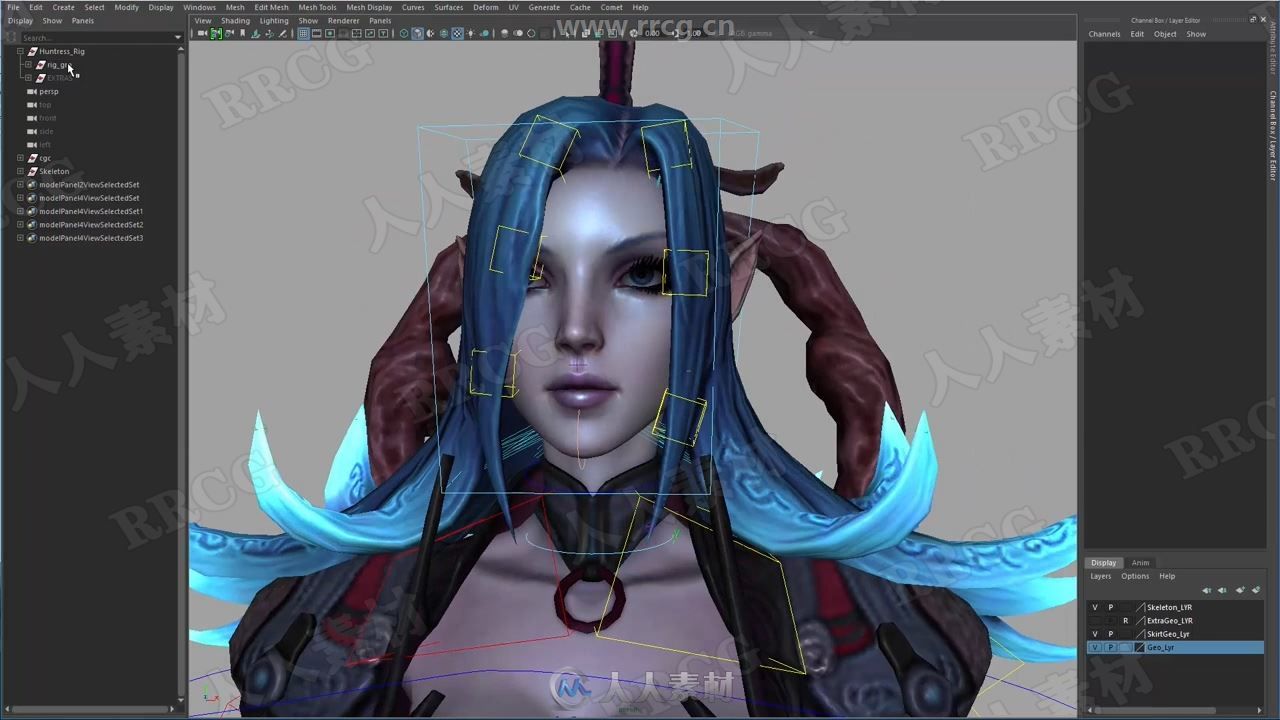Toggle use all lights bulb icon
Viewport: 1280px width, 720px height.
click(471, 33)
